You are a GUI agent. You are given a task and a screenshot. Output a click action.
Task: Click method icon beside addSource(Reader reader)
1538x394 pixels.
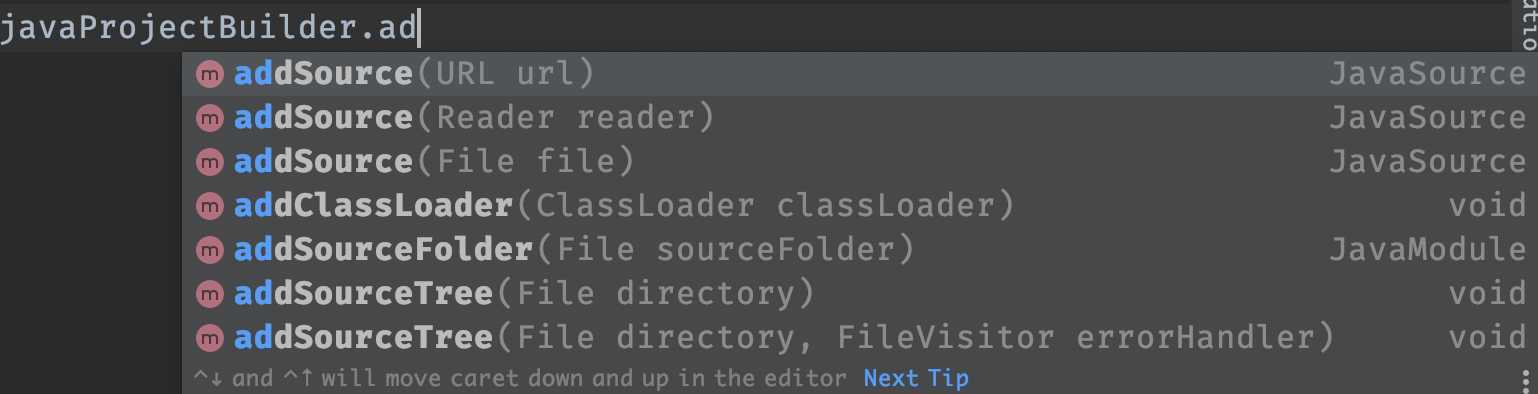click(209, 118)
